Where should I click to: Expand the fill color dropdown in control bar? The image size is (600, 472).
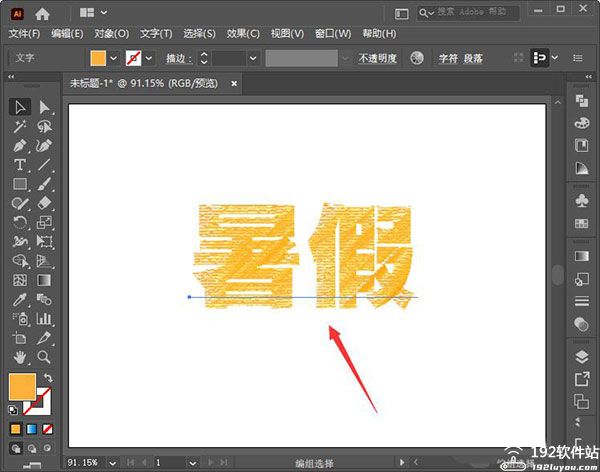click(x=113, y=59)
